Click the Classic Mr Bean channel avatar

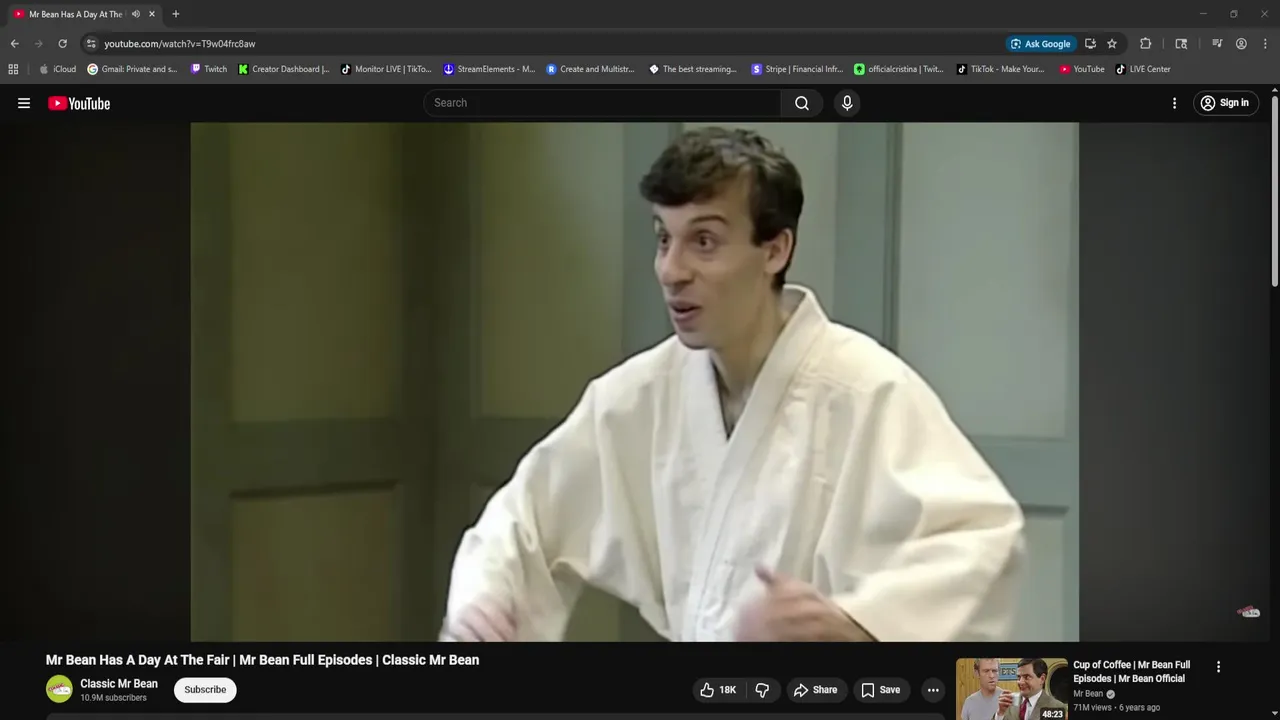coord(59,689)
